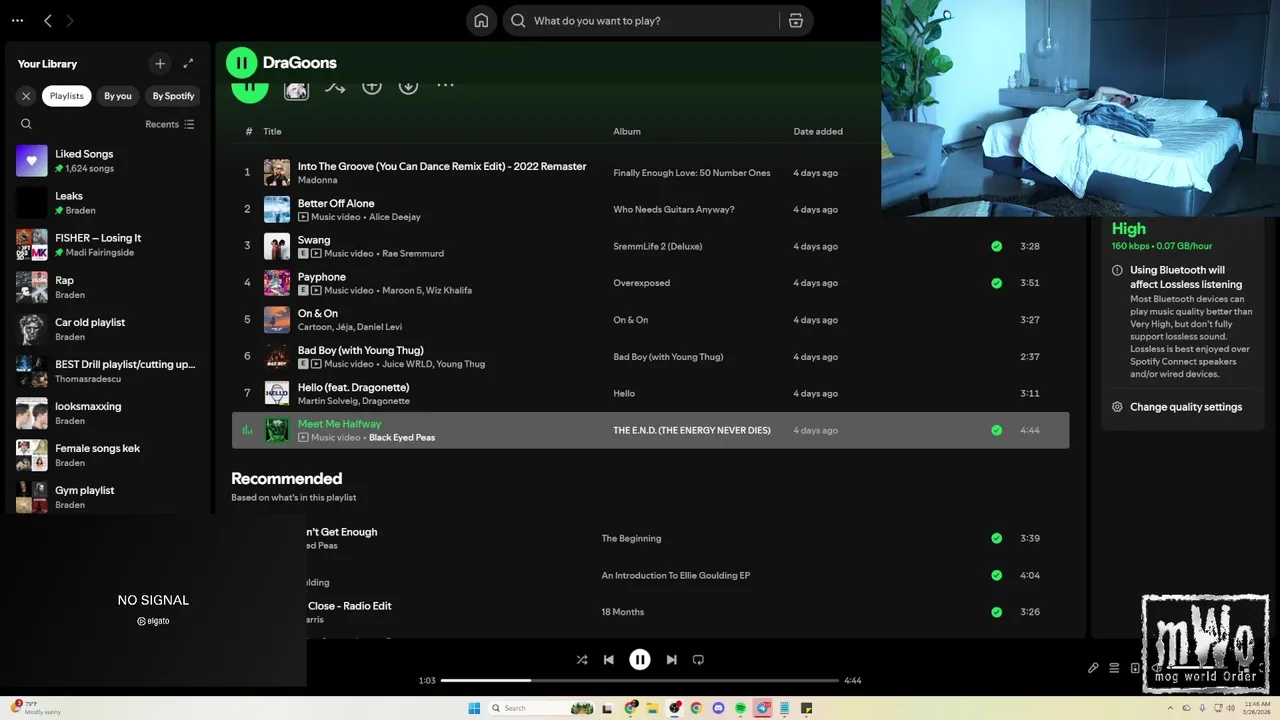Enable playlist shuffle in DraGoons action row
Screen dimensions: 1280x720
point(335,87)
